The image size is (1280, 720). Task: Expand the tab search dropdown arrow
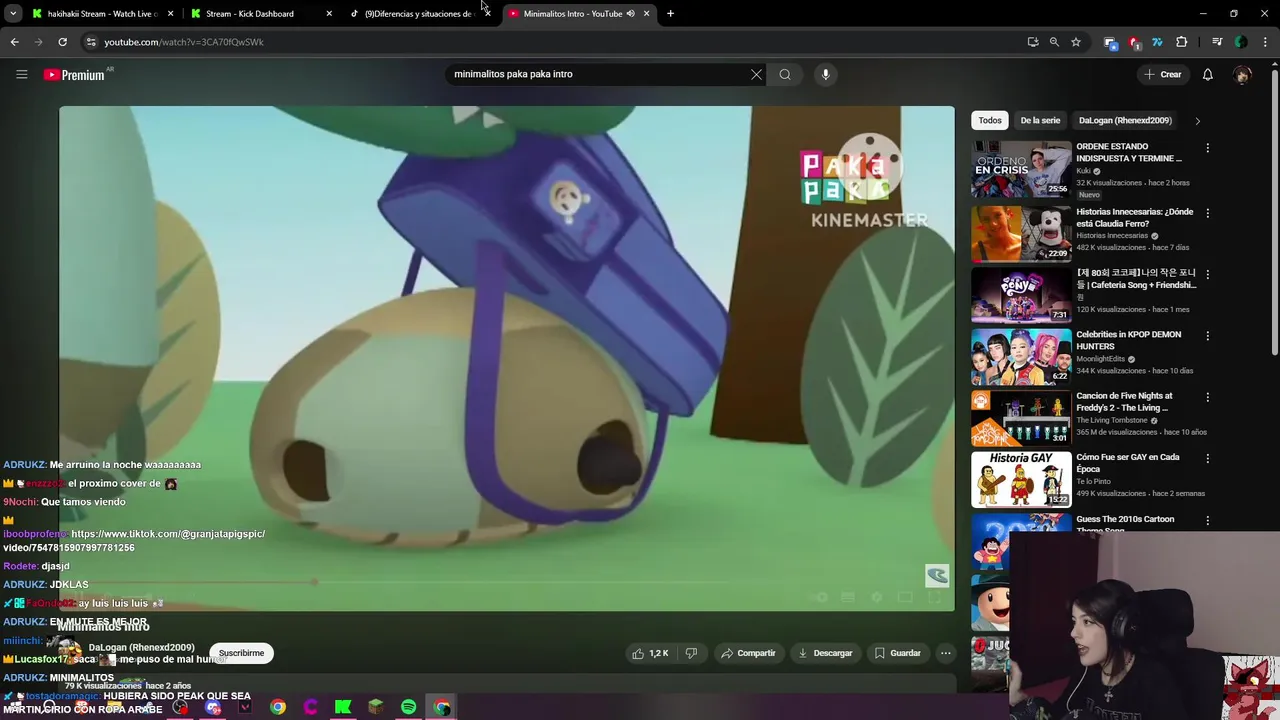point(12,13)
